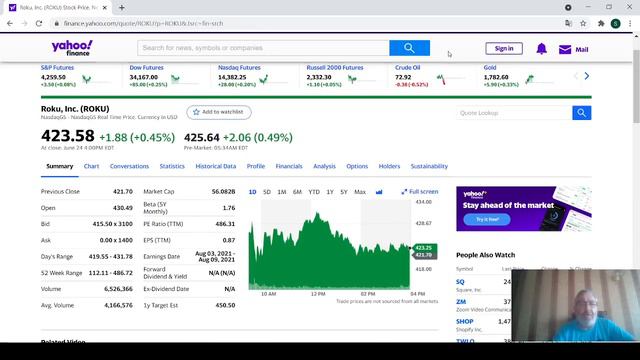This screenshot has width=640, height=360.
Task: Open the Holders tab
Action: (x=389, y=166)
